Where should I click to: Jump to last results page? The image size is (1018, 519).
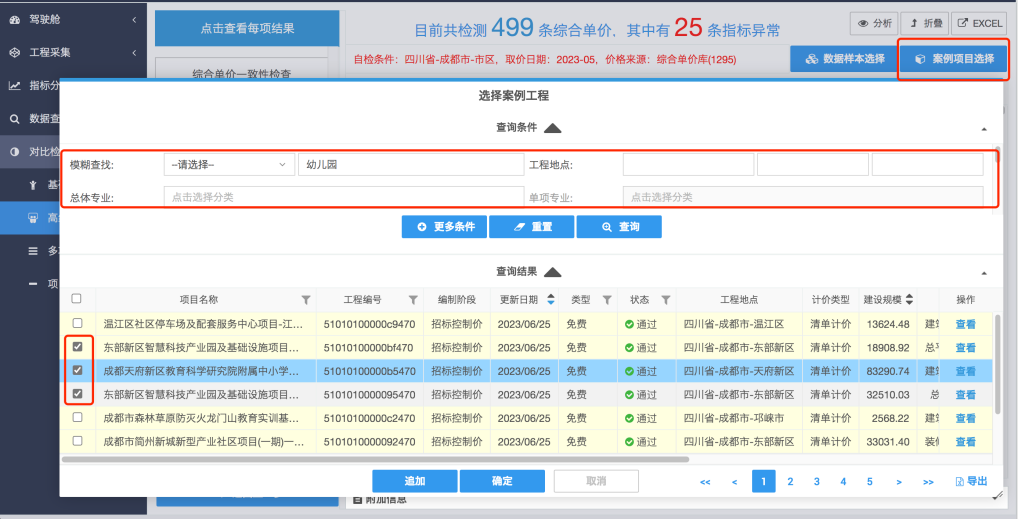(928, 482)
